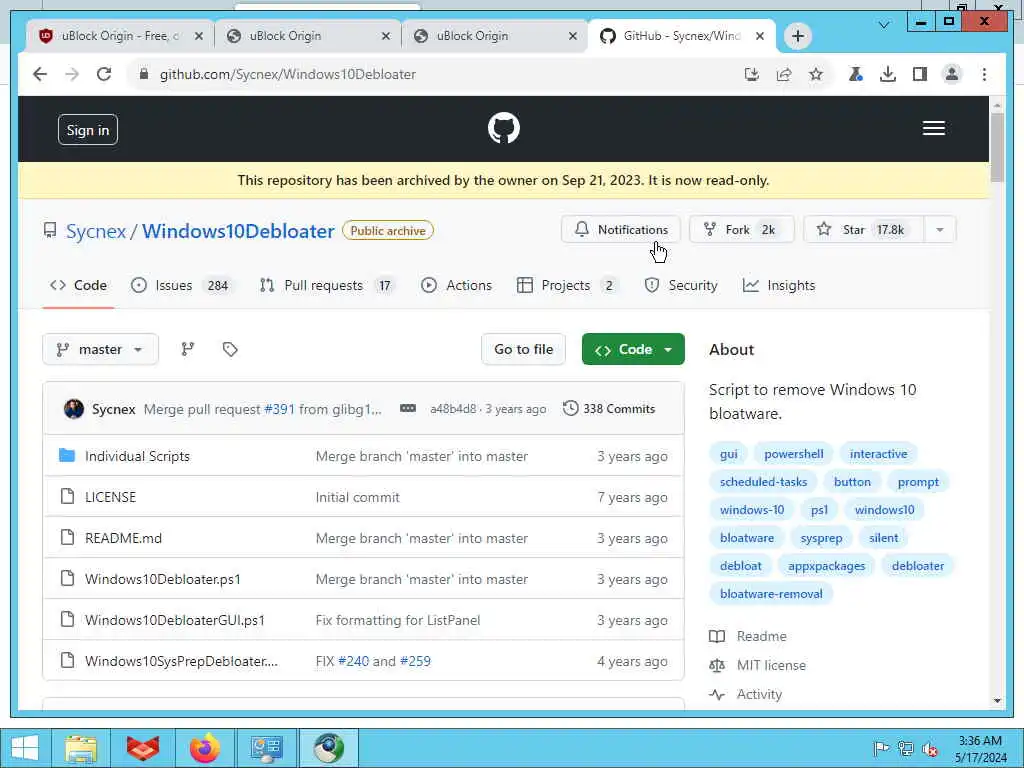
Task: Open the Chrome three-dot menu
Action: tap(984, 74)
